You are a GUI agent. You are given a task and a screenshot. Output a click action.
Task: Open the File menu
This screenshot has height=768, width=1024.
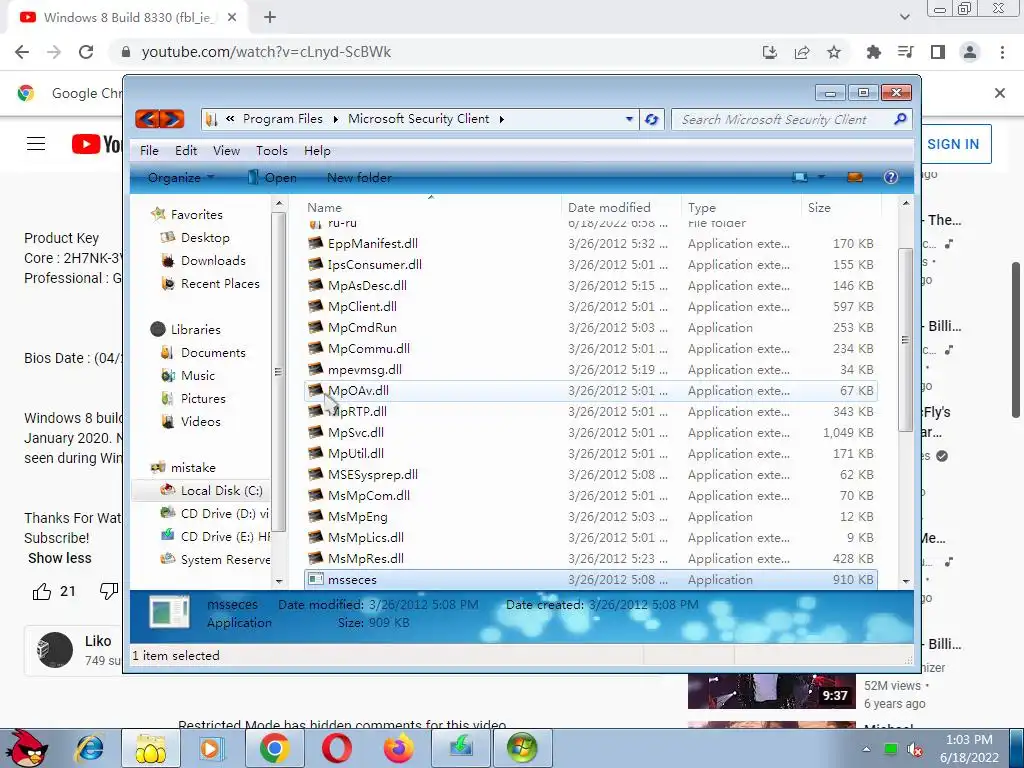(149, 151)
